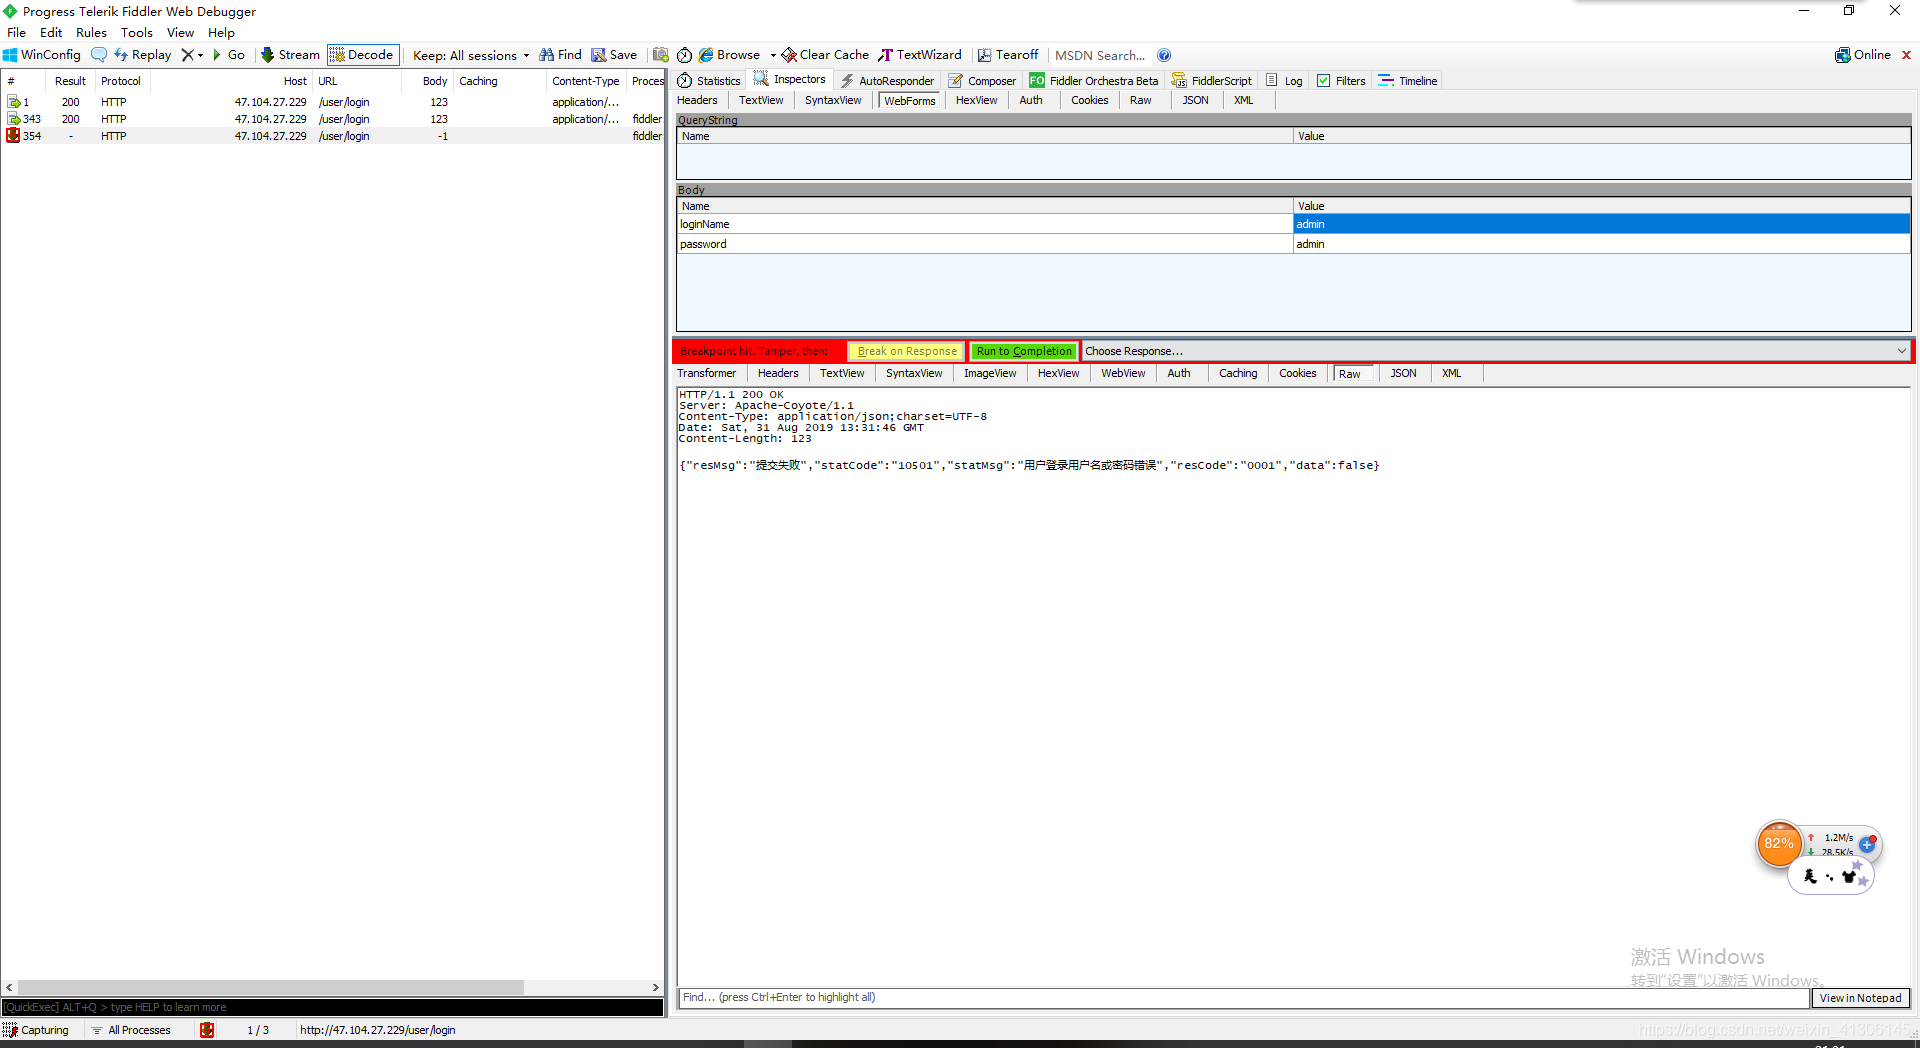Click the blue plus floating widget icon

coord(1867,845)
